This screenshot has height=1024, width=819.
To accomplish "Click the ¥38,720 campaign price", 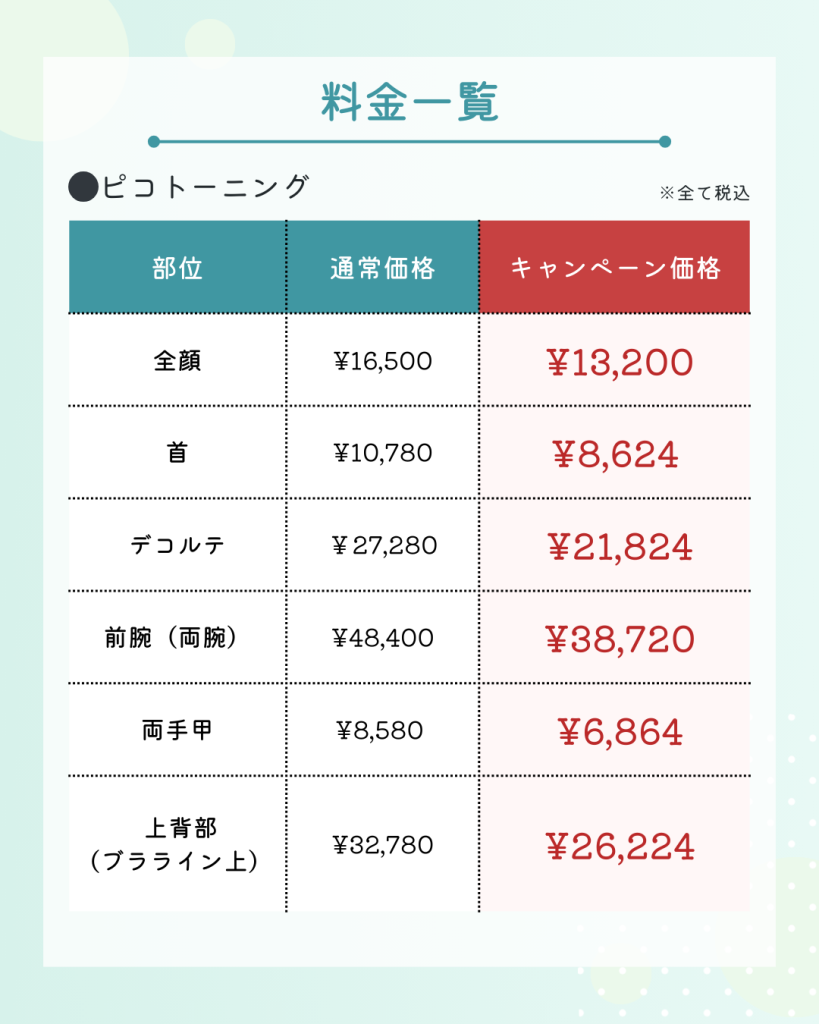I will click(619, 639).
